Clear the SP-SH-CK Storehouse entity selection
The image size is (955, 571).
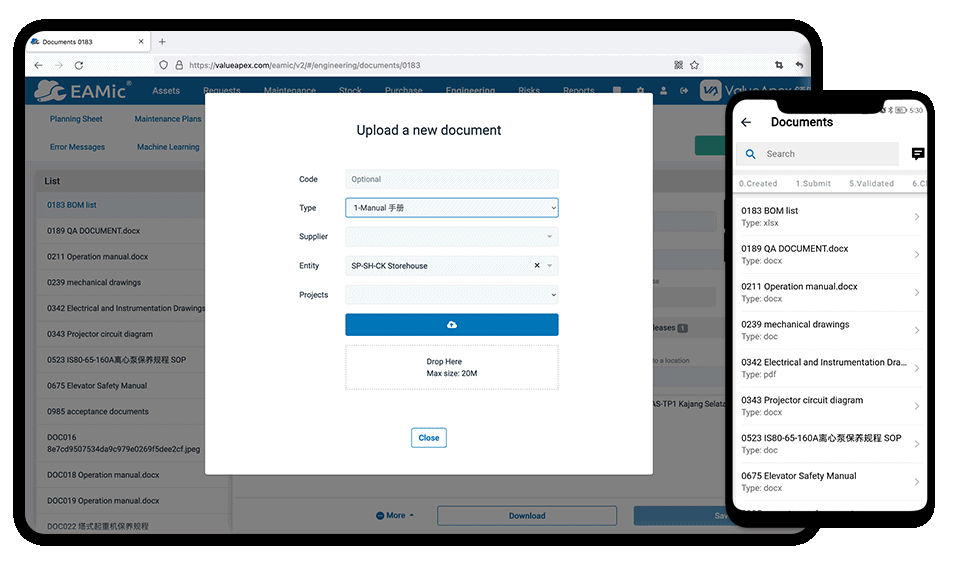coord(537,265)
